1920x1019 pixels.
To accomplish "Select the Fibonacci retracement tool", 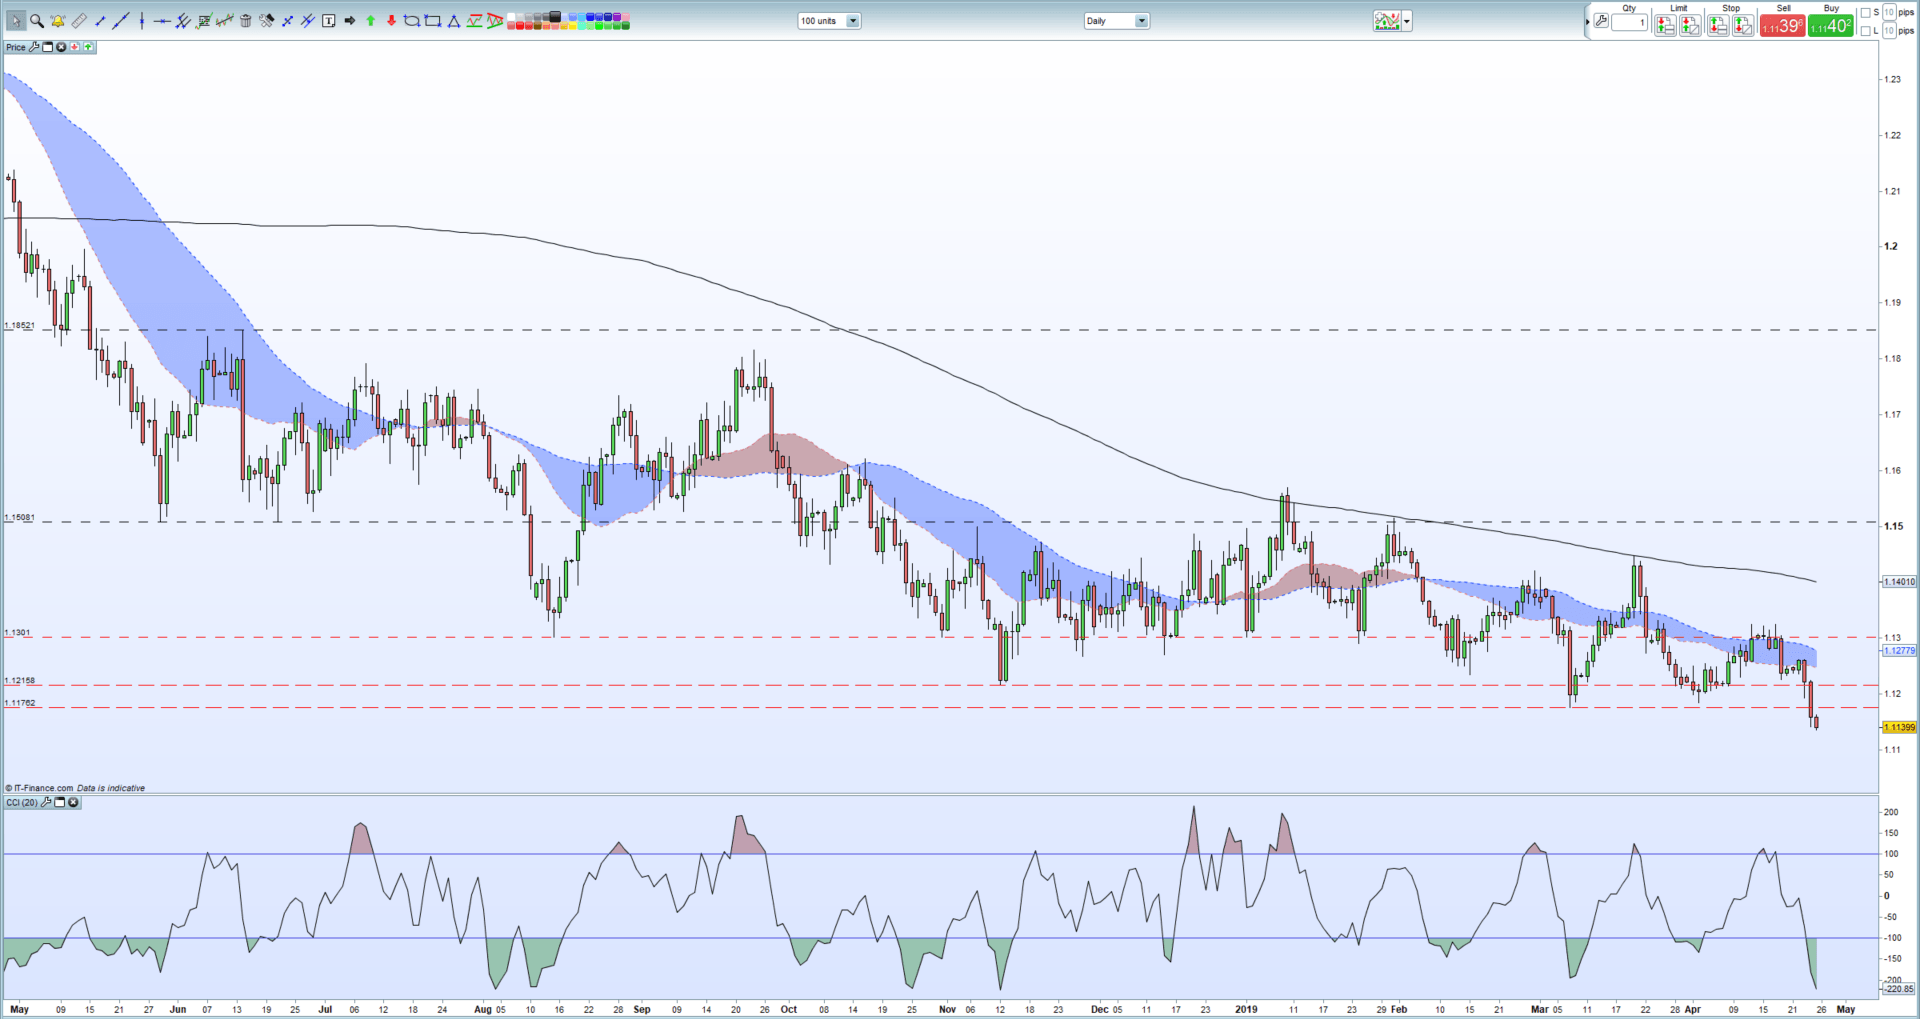I will [204, 20].
